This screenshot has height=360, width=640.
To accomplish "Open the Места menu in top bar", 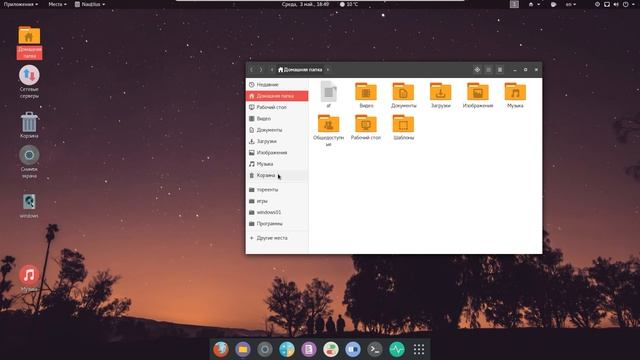I will point(57,4).
